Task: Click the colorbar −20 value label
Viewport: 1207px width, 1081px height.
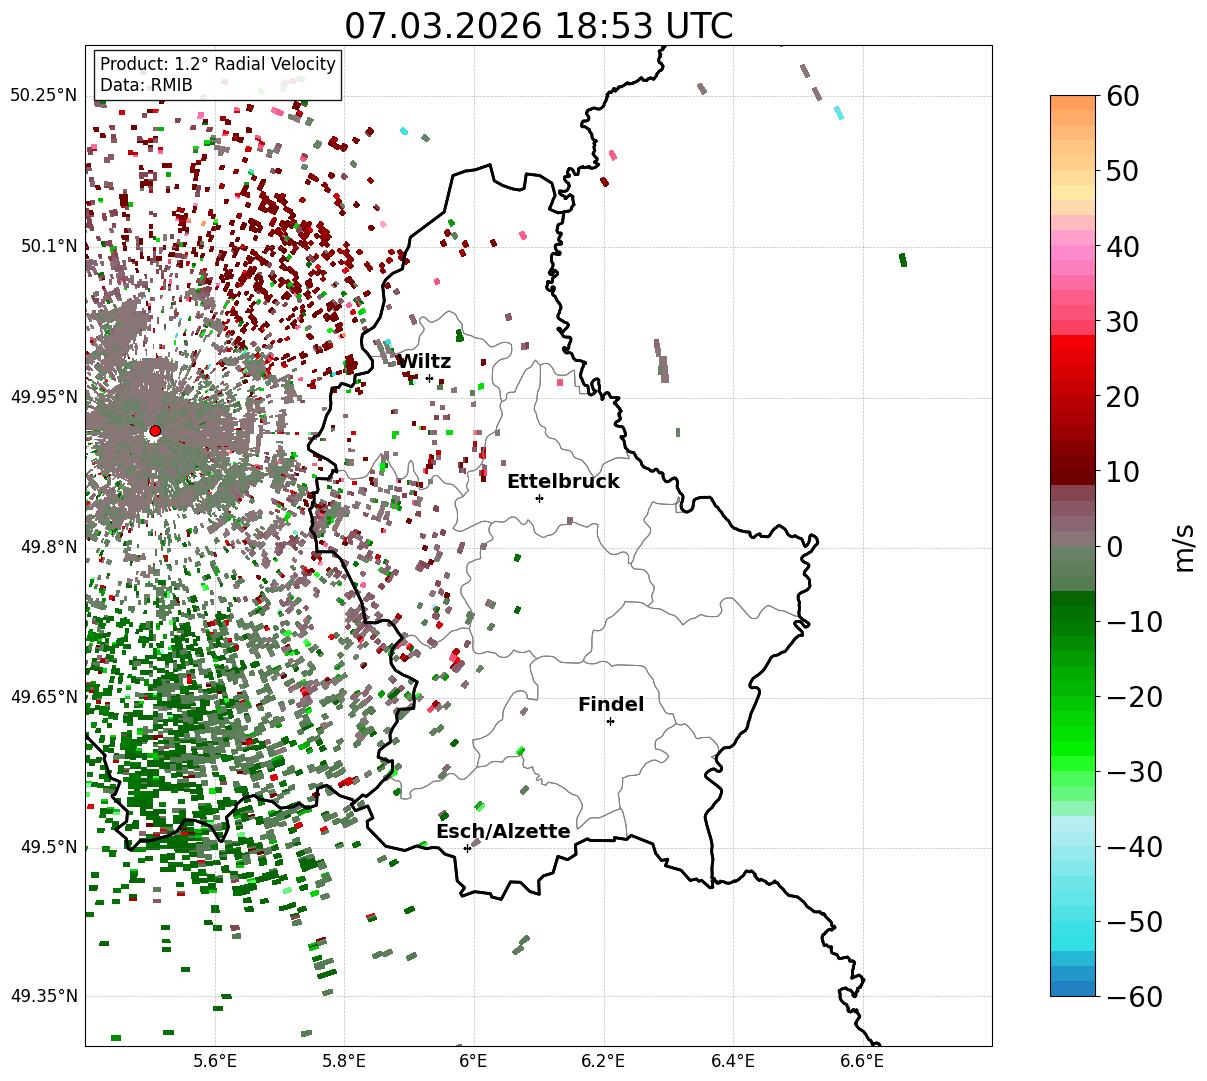Action: pos(1134,697)
